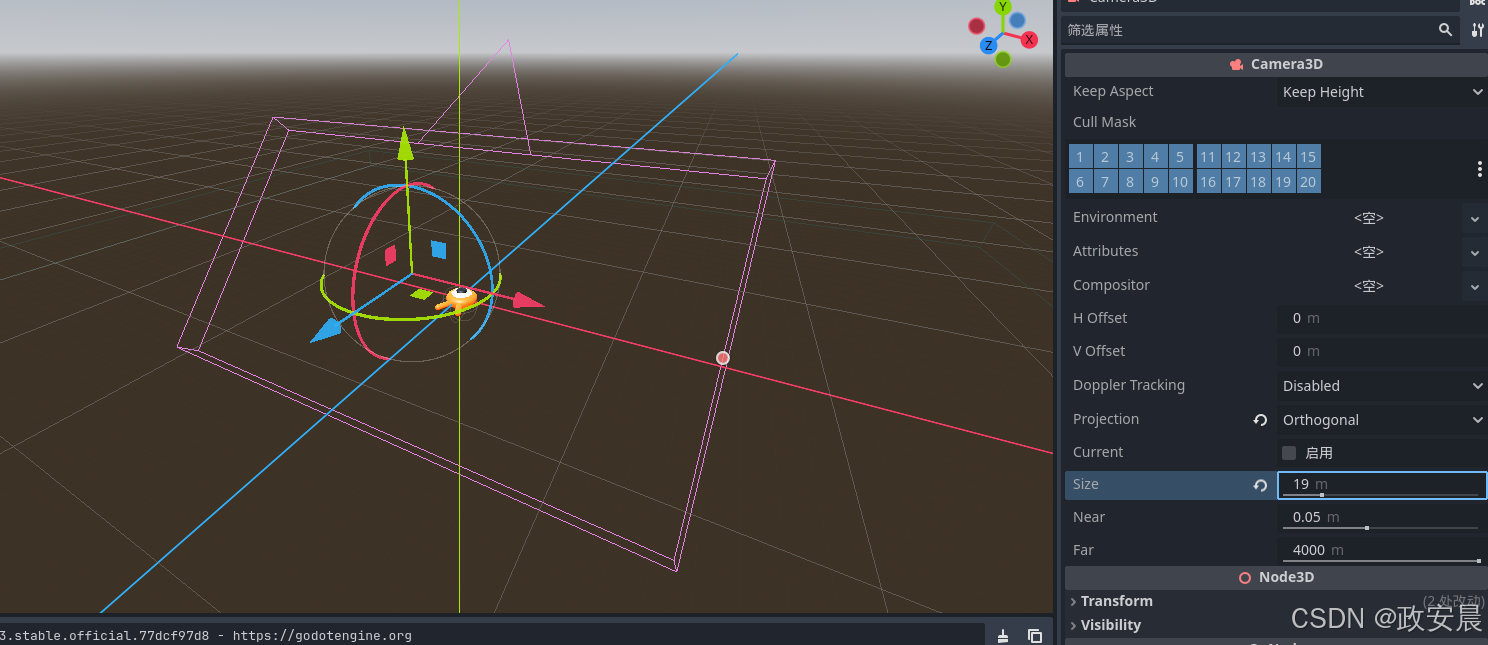Toggle cull mask layer 20
Image resolution: width=1488 pixels, height=645 pixels.
[1308, 182]
